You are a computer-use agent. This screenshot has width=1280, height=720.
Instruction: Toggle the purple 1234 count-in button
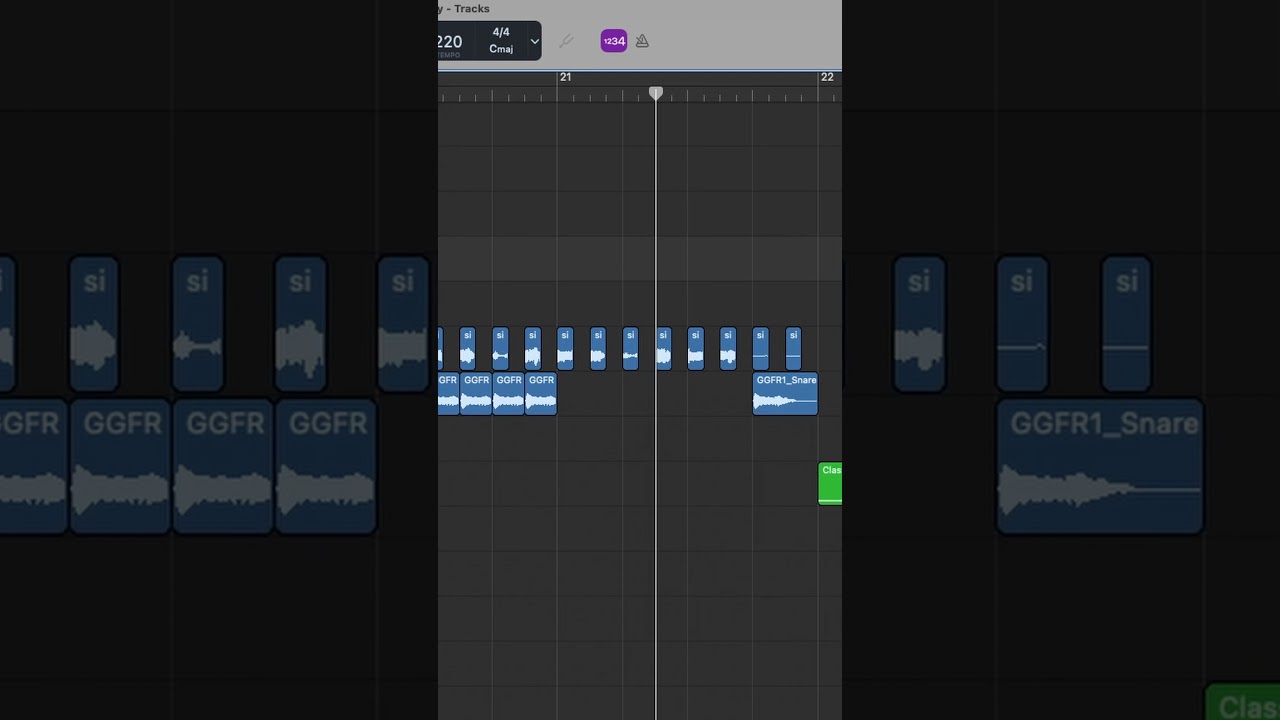point(613,41)
